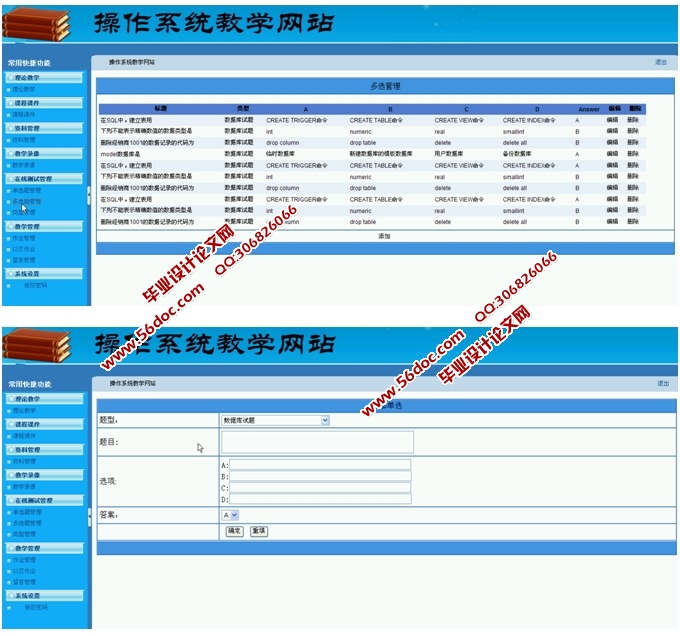Click the books logo above the 多选管理 list
The image size is (680, 636).
(x=36, y=24)
